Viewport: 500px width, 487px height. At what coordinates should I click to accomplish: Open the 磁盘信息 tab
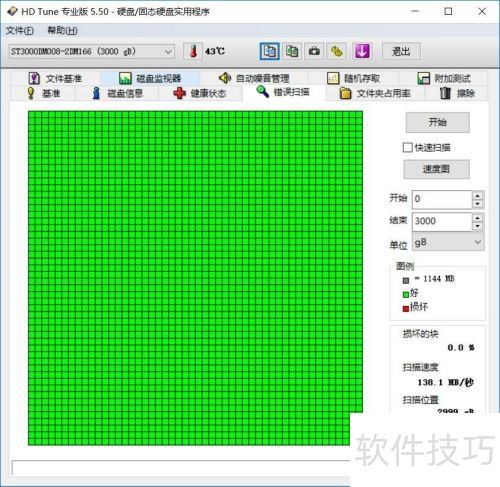(x=117, y=93)
